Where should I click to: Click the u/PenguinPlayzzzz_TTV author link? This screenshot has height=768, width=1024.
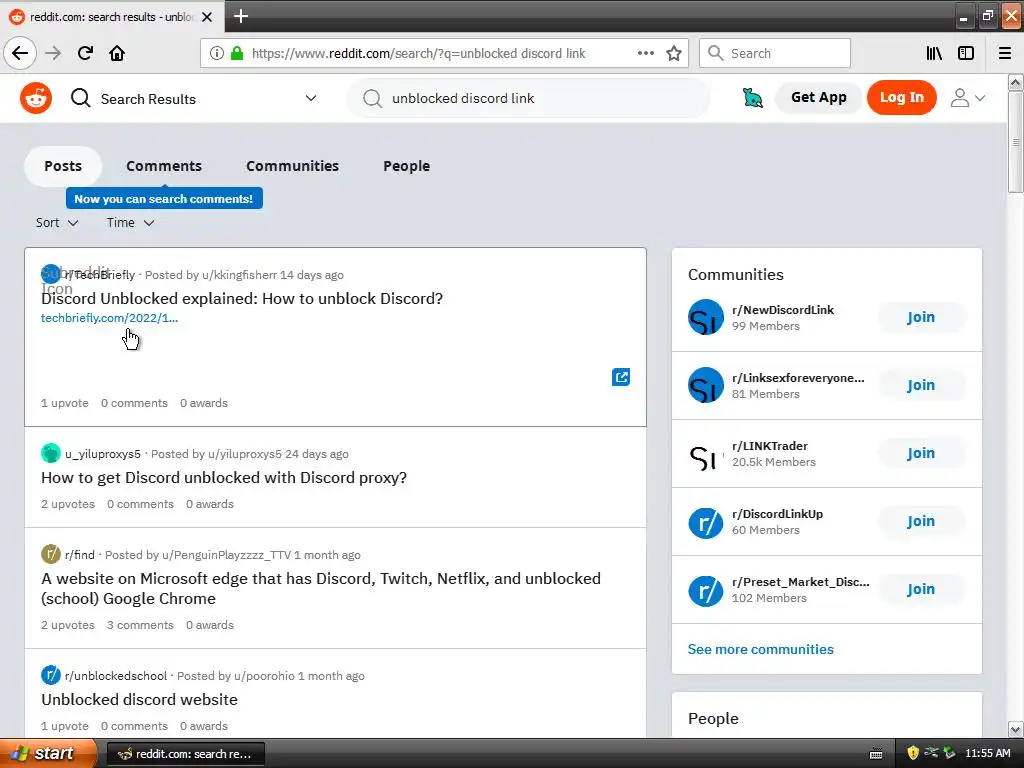226,554
